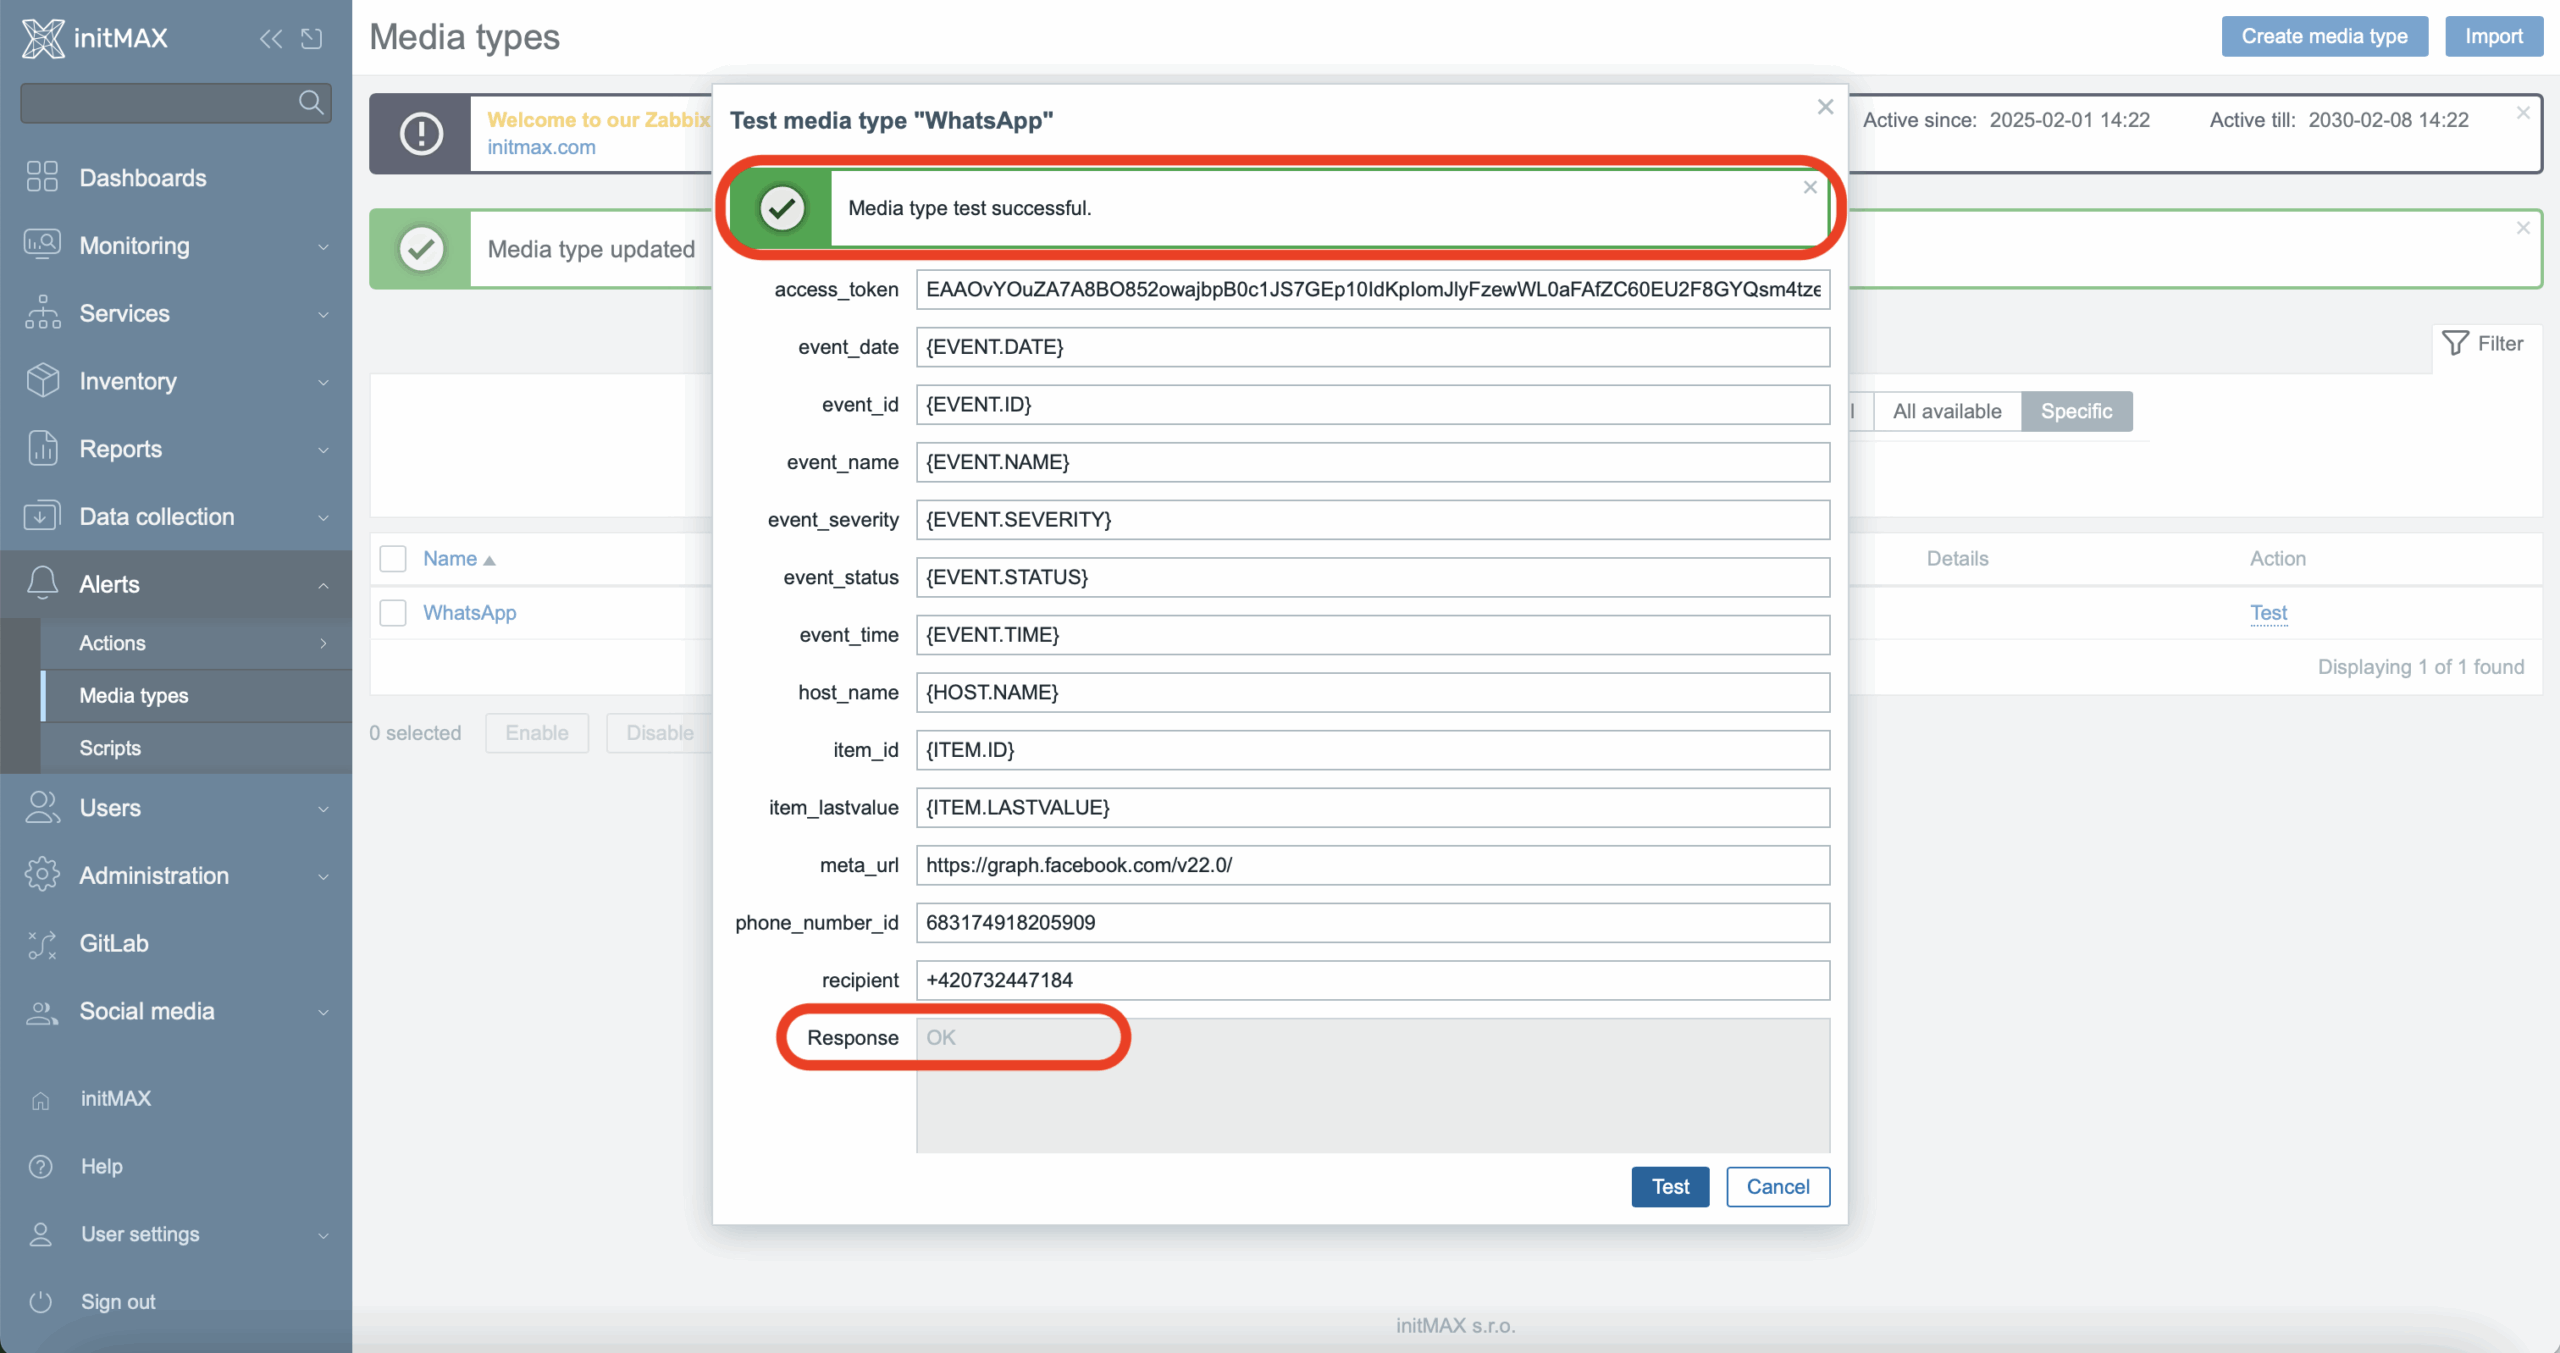Click the initMAX logo icon
Image resolution: width=2560 pixels, height=1353 pixels.
[x=43, y=38]
